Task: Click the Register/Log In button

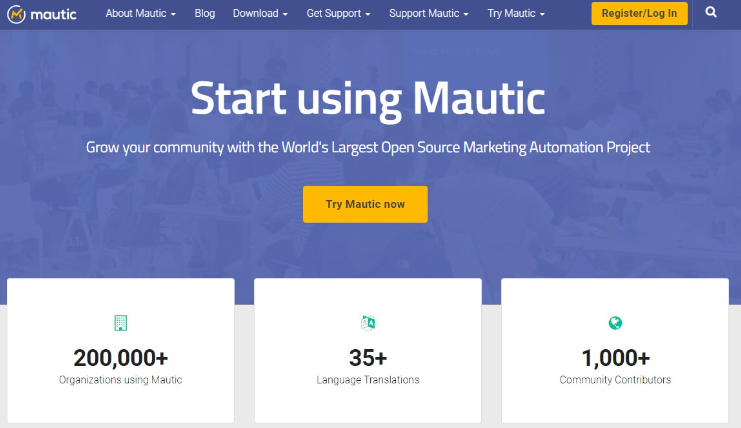Action: (639, 13)
